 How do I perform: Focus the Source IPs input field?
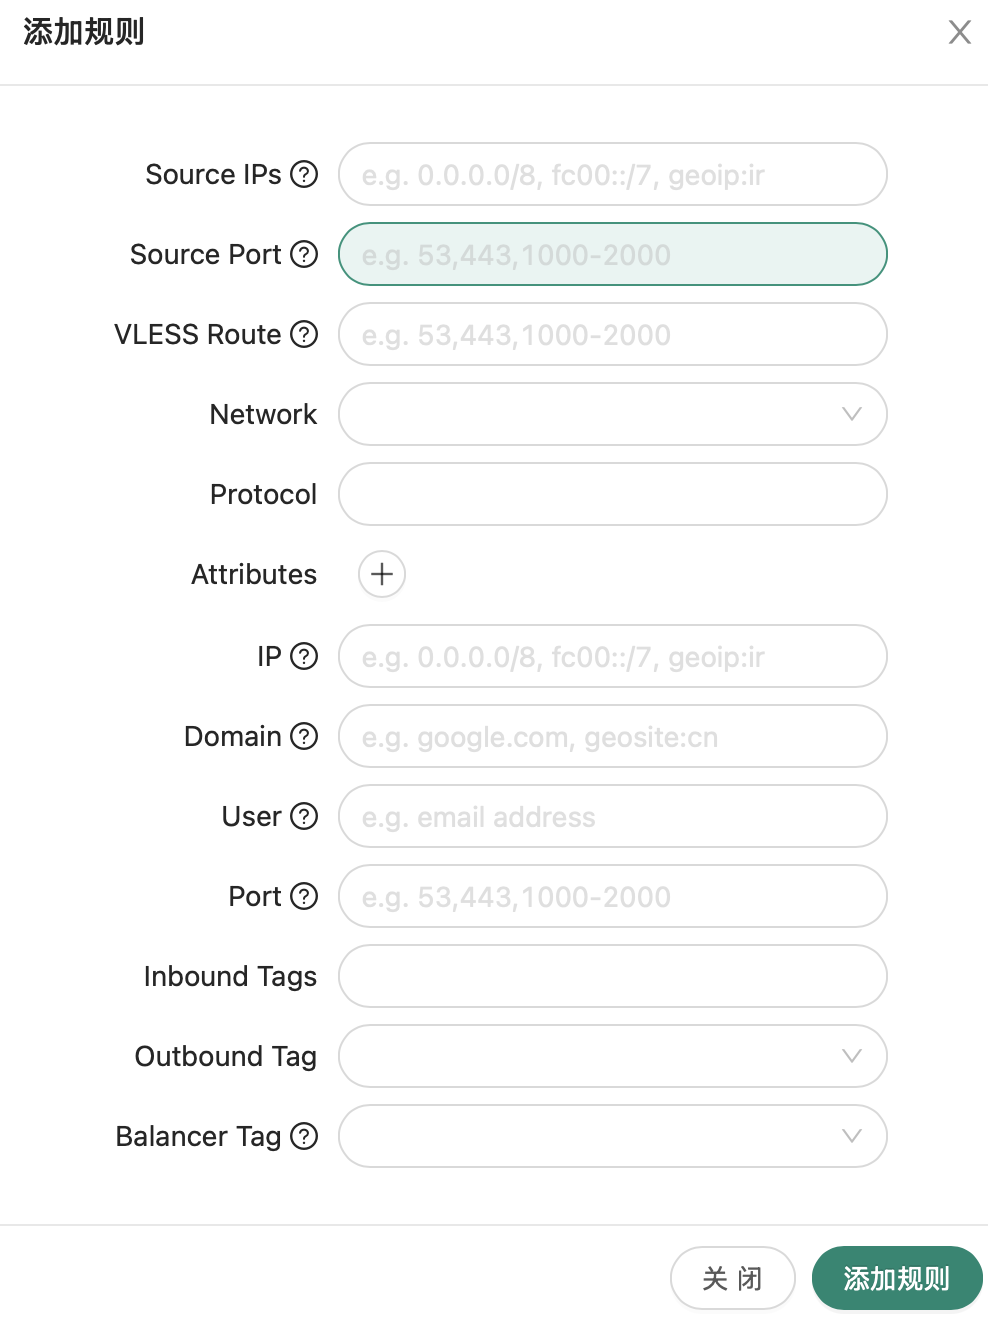point(612,174)
